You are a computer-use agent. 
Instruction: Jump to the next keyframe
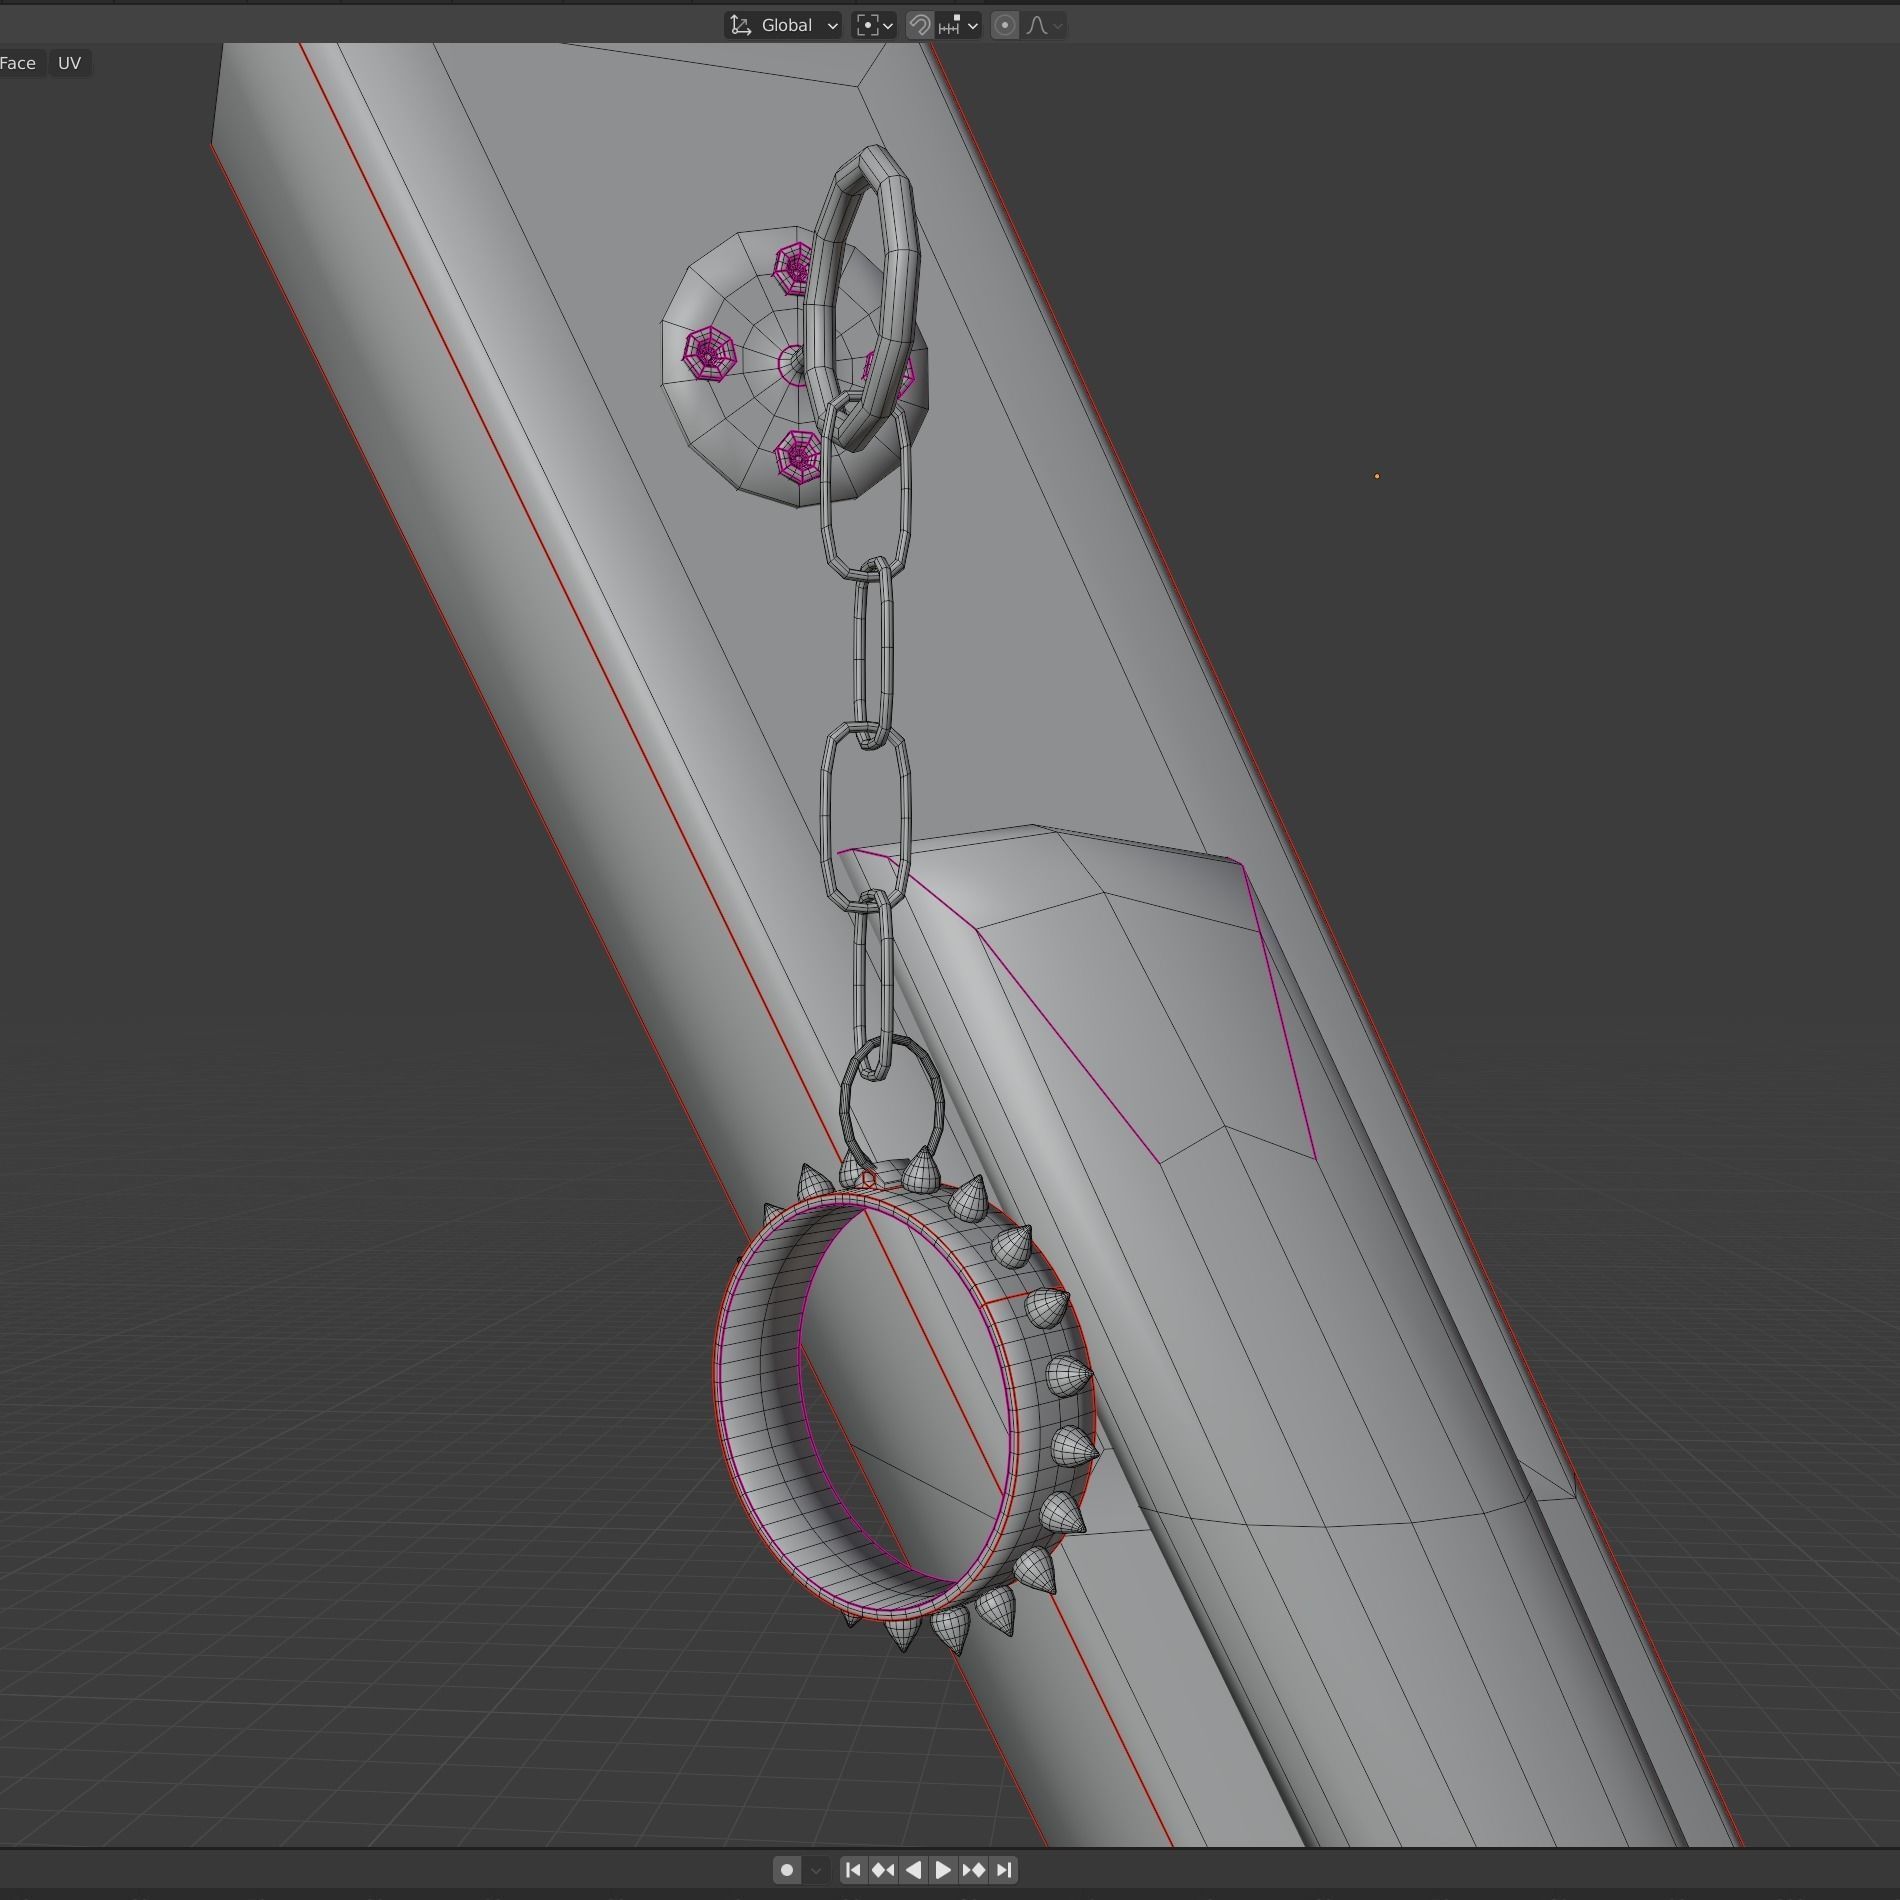point(973,1870)
